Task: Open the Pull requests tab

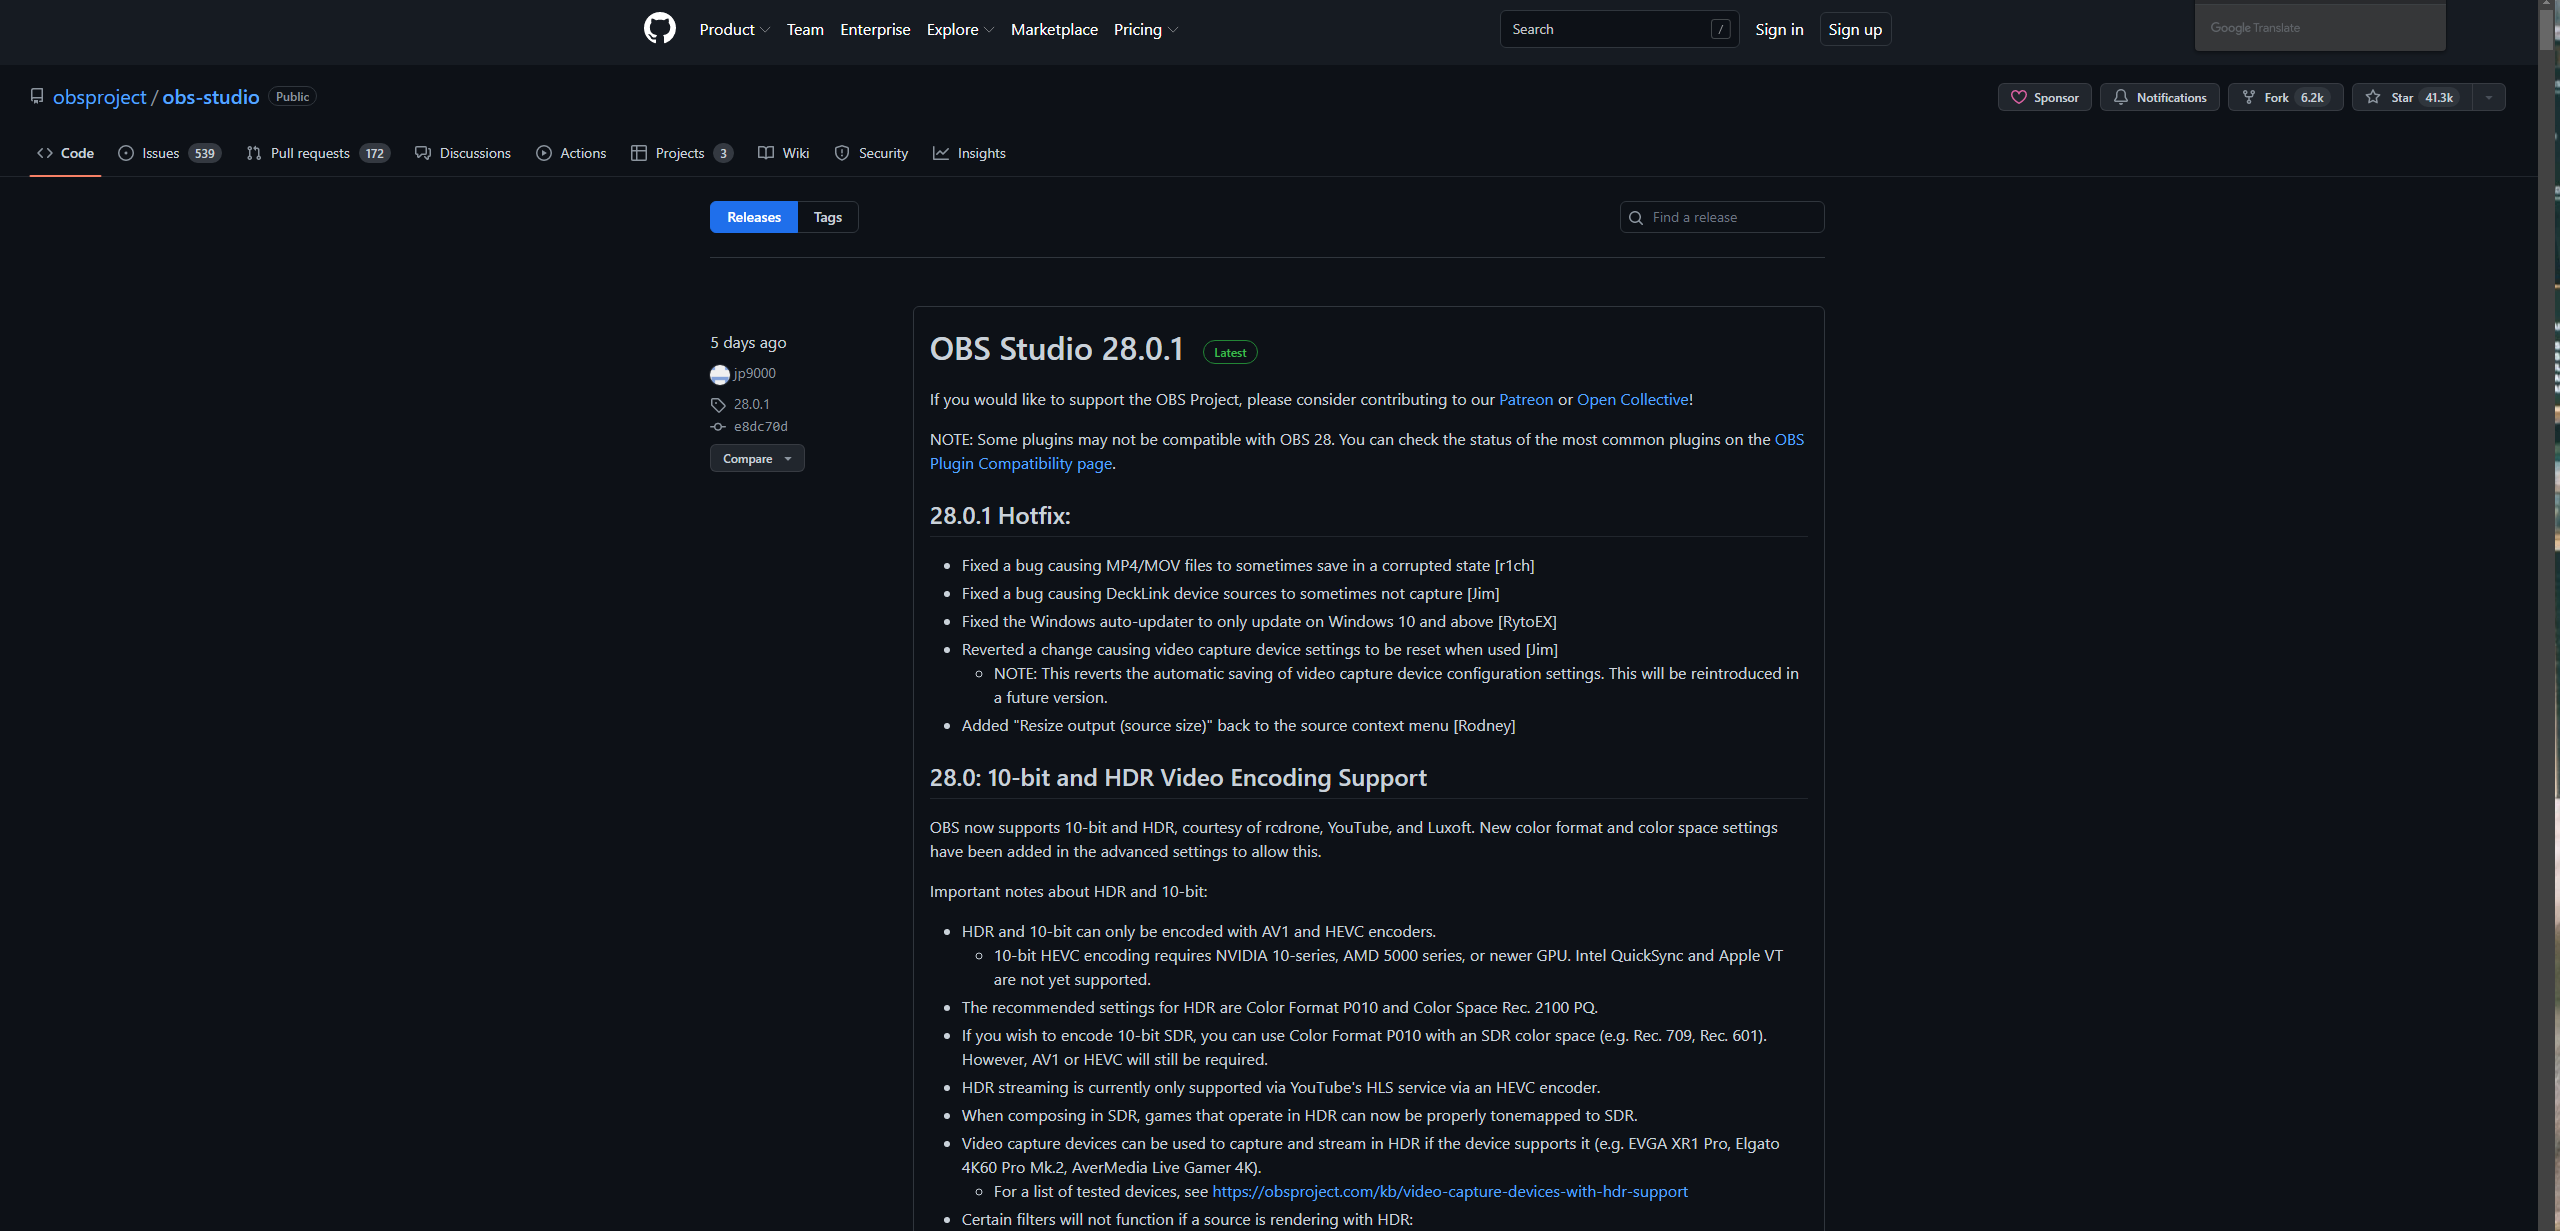Action: (x=316, y=153)
